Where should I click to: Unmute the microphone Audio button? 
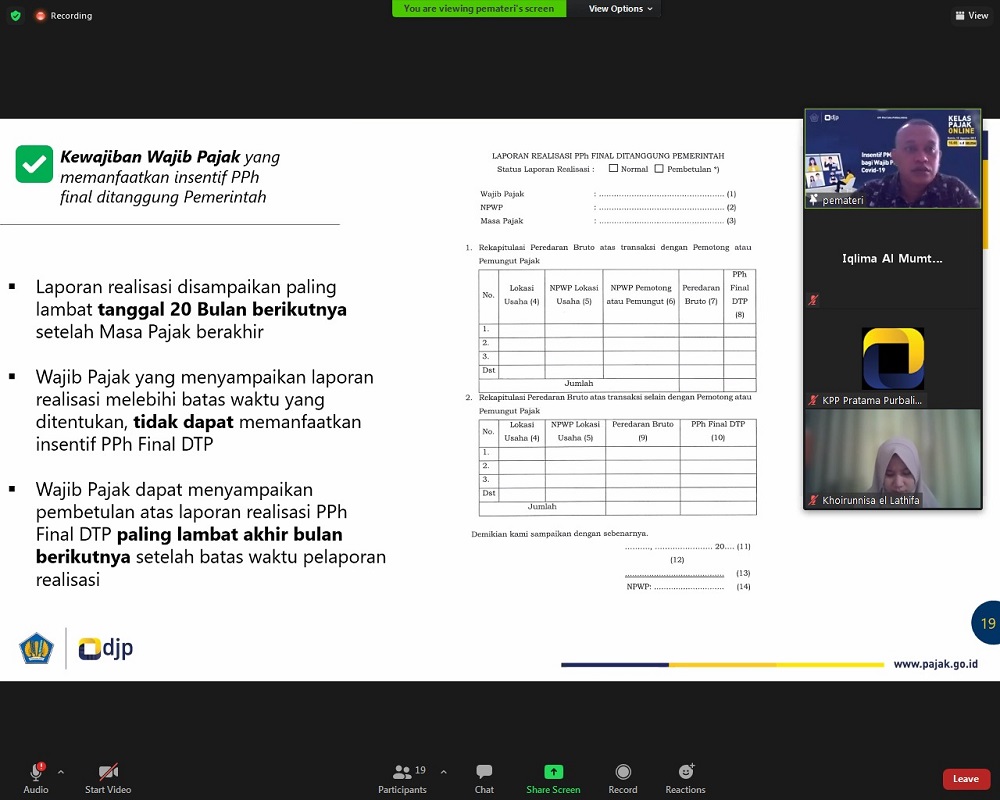click(x=36, y=773)
